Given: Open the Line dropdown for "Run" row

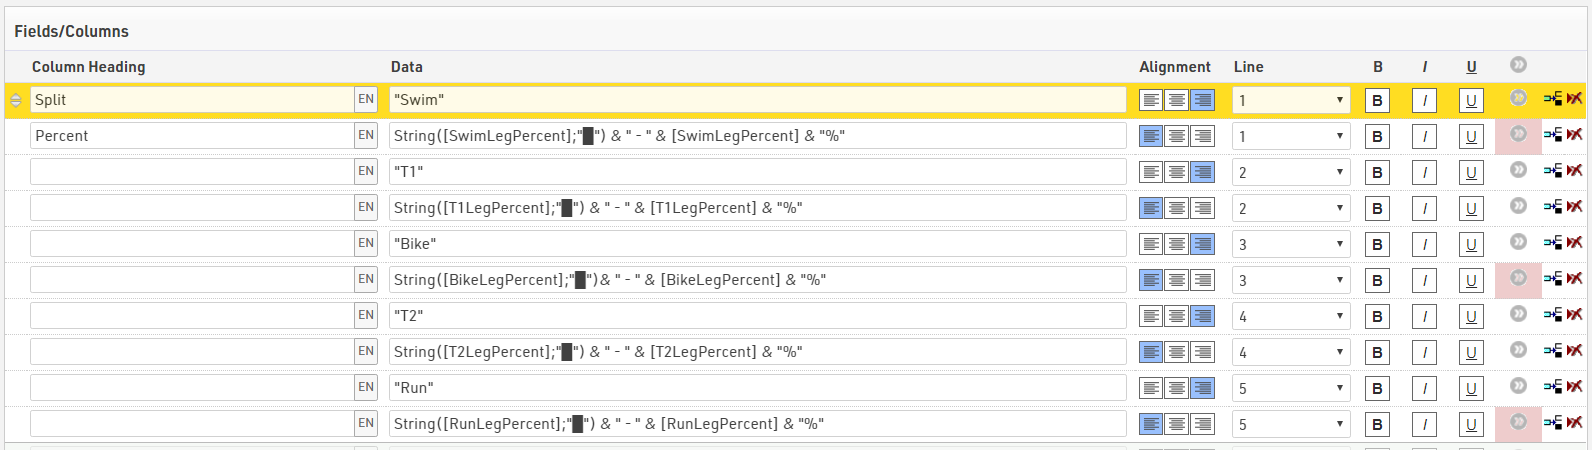Looking at the screenshot, I should click(1291, 388).
